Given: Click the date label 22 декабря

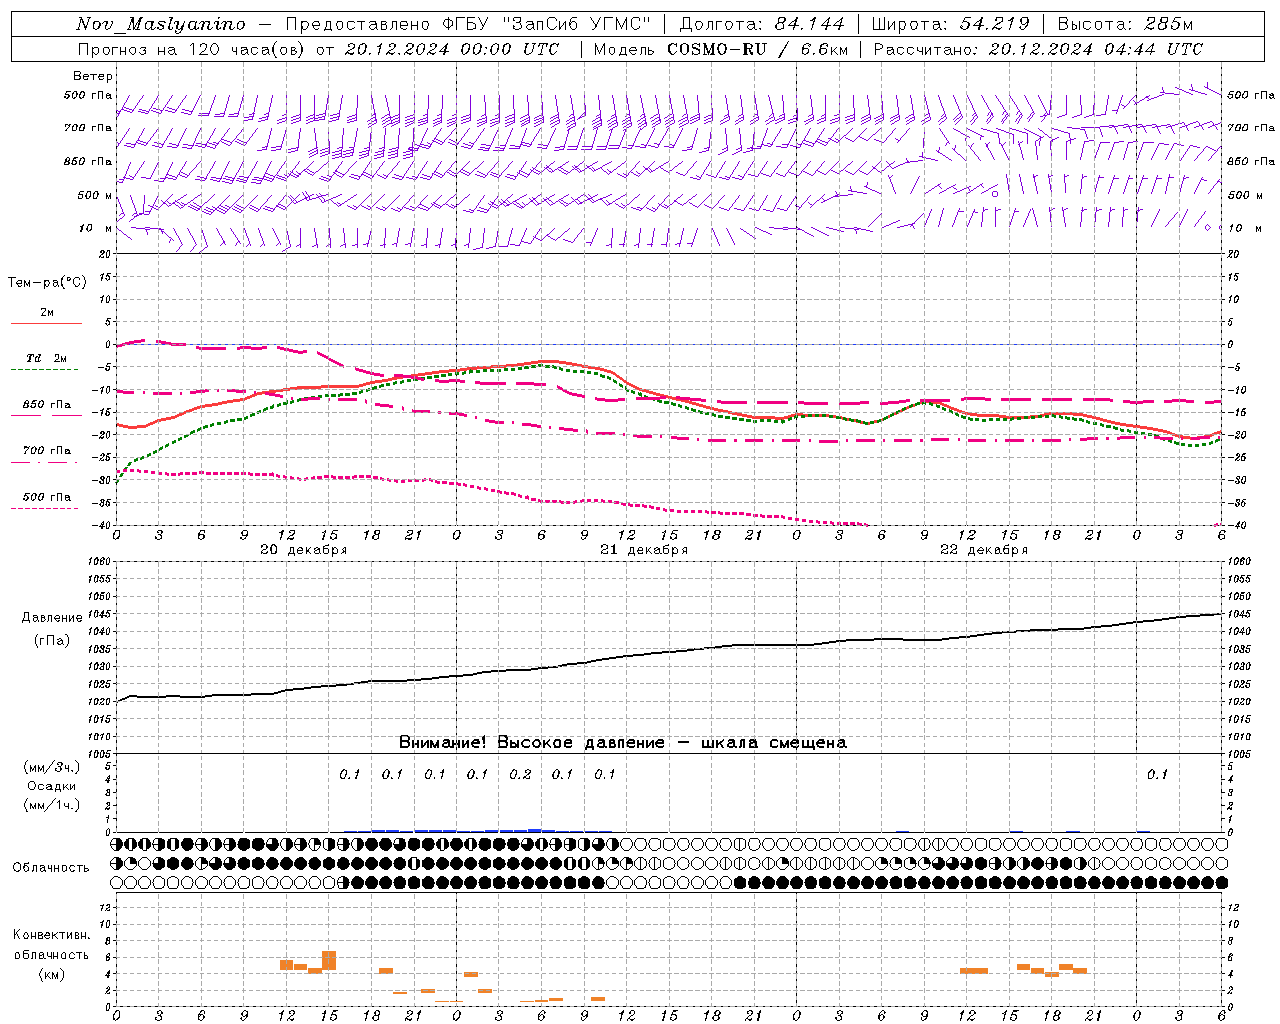Looking at the screenshot, I should [983, 550].
